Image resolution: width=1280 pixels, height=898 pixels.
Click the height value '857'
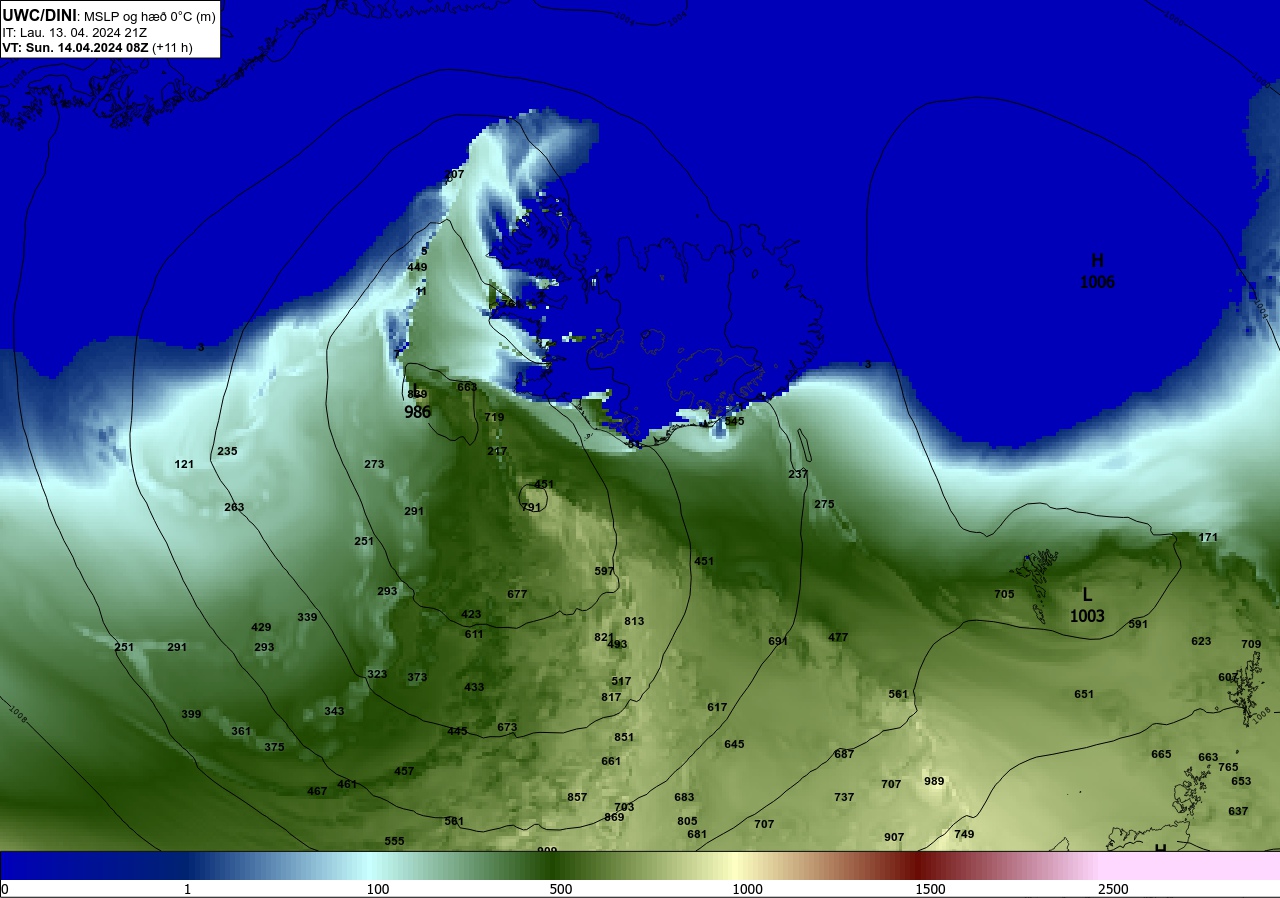pyautogui.click(x=577, y=797)
